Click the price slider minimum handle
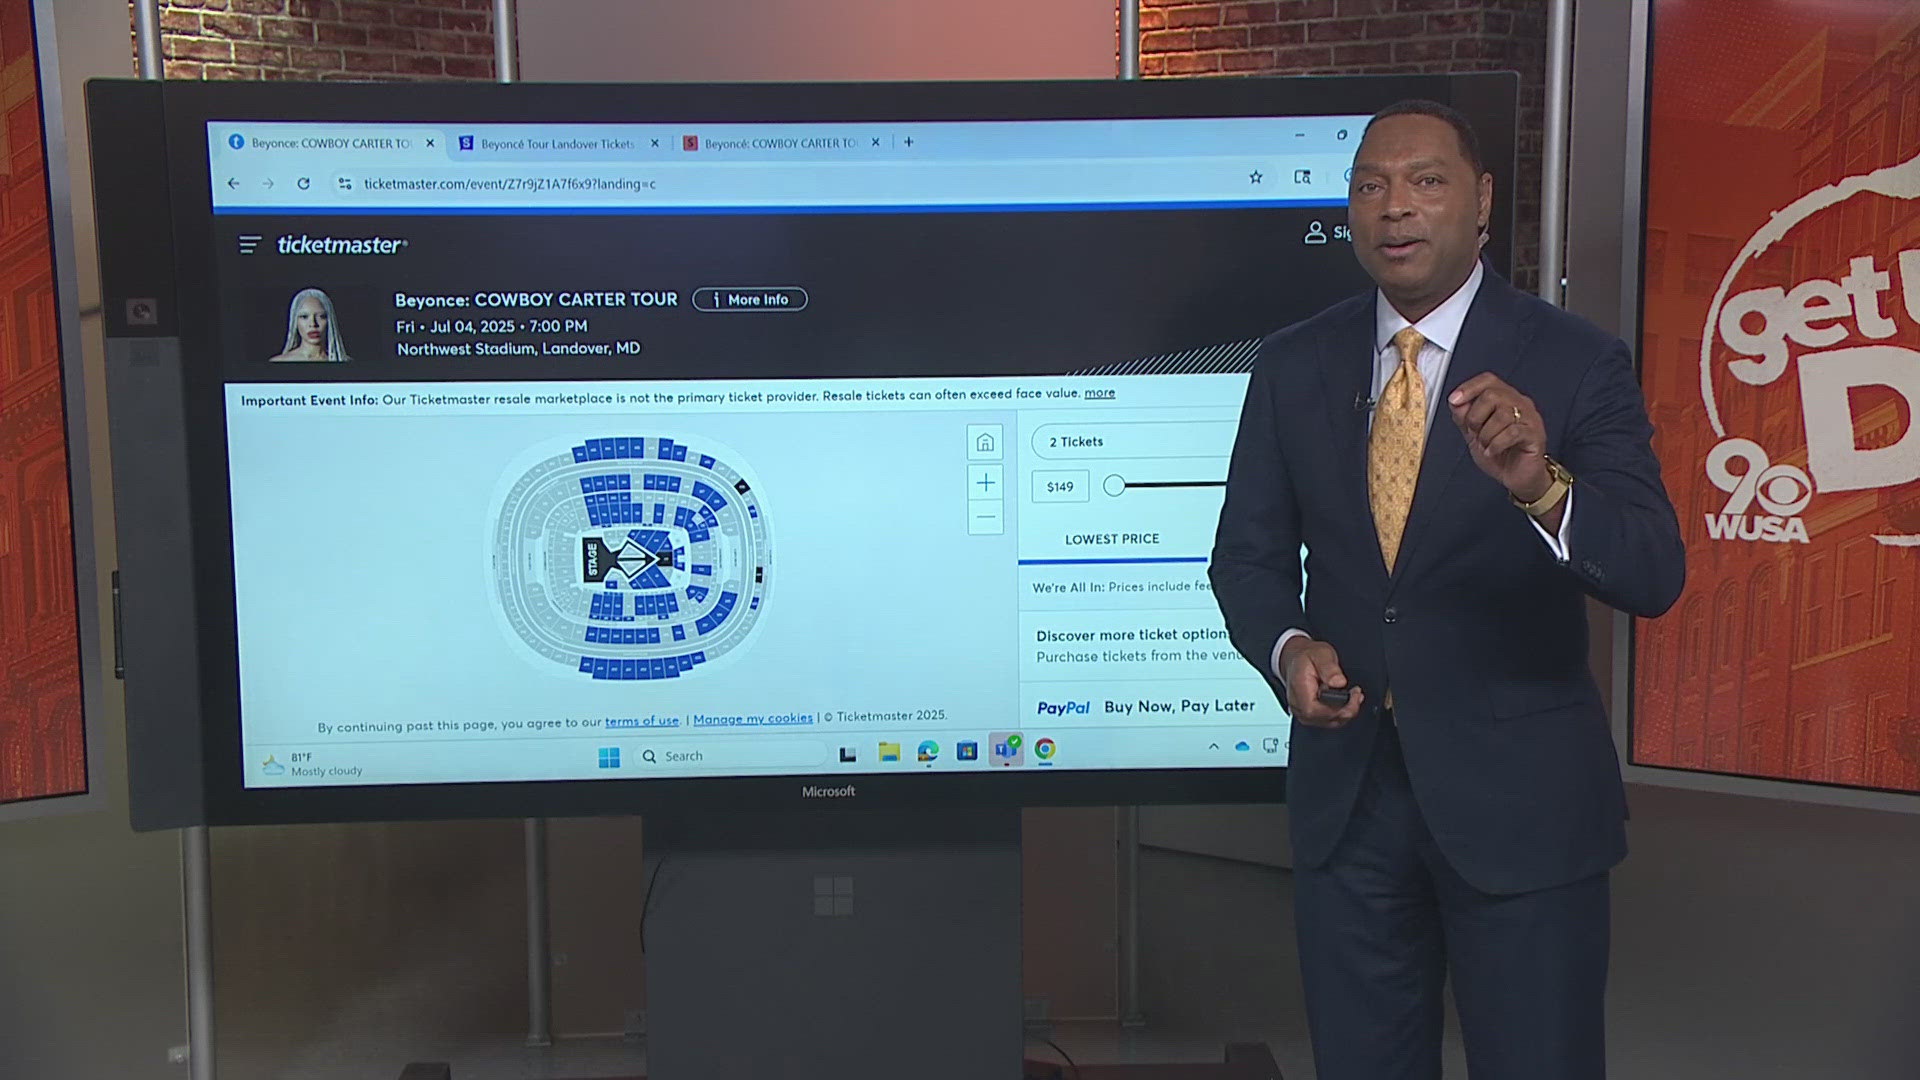This screenshot has width=1920, height=1080. (x=1114, y=486)
